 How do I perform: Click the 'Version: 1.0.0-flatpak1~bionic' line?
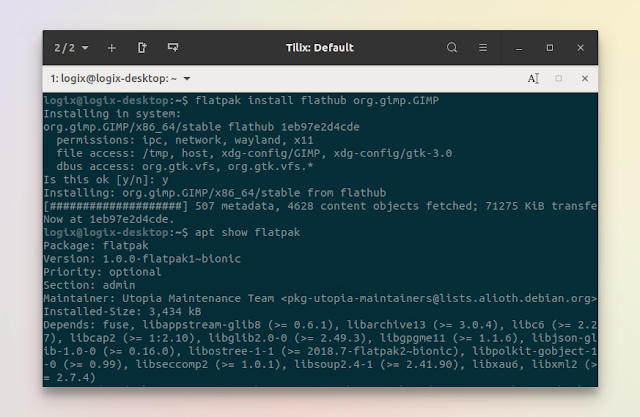pos(142,259)
